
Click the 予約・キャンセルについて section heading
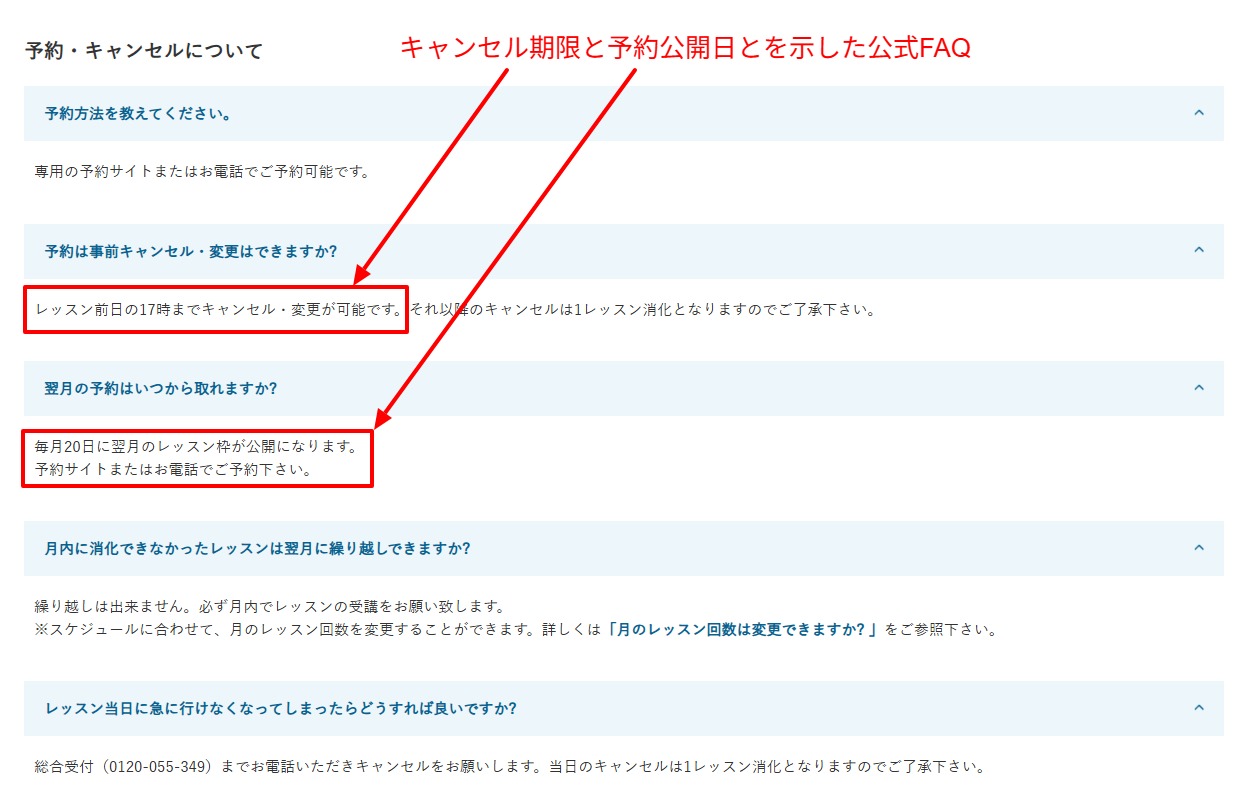(x=144, y=50)
